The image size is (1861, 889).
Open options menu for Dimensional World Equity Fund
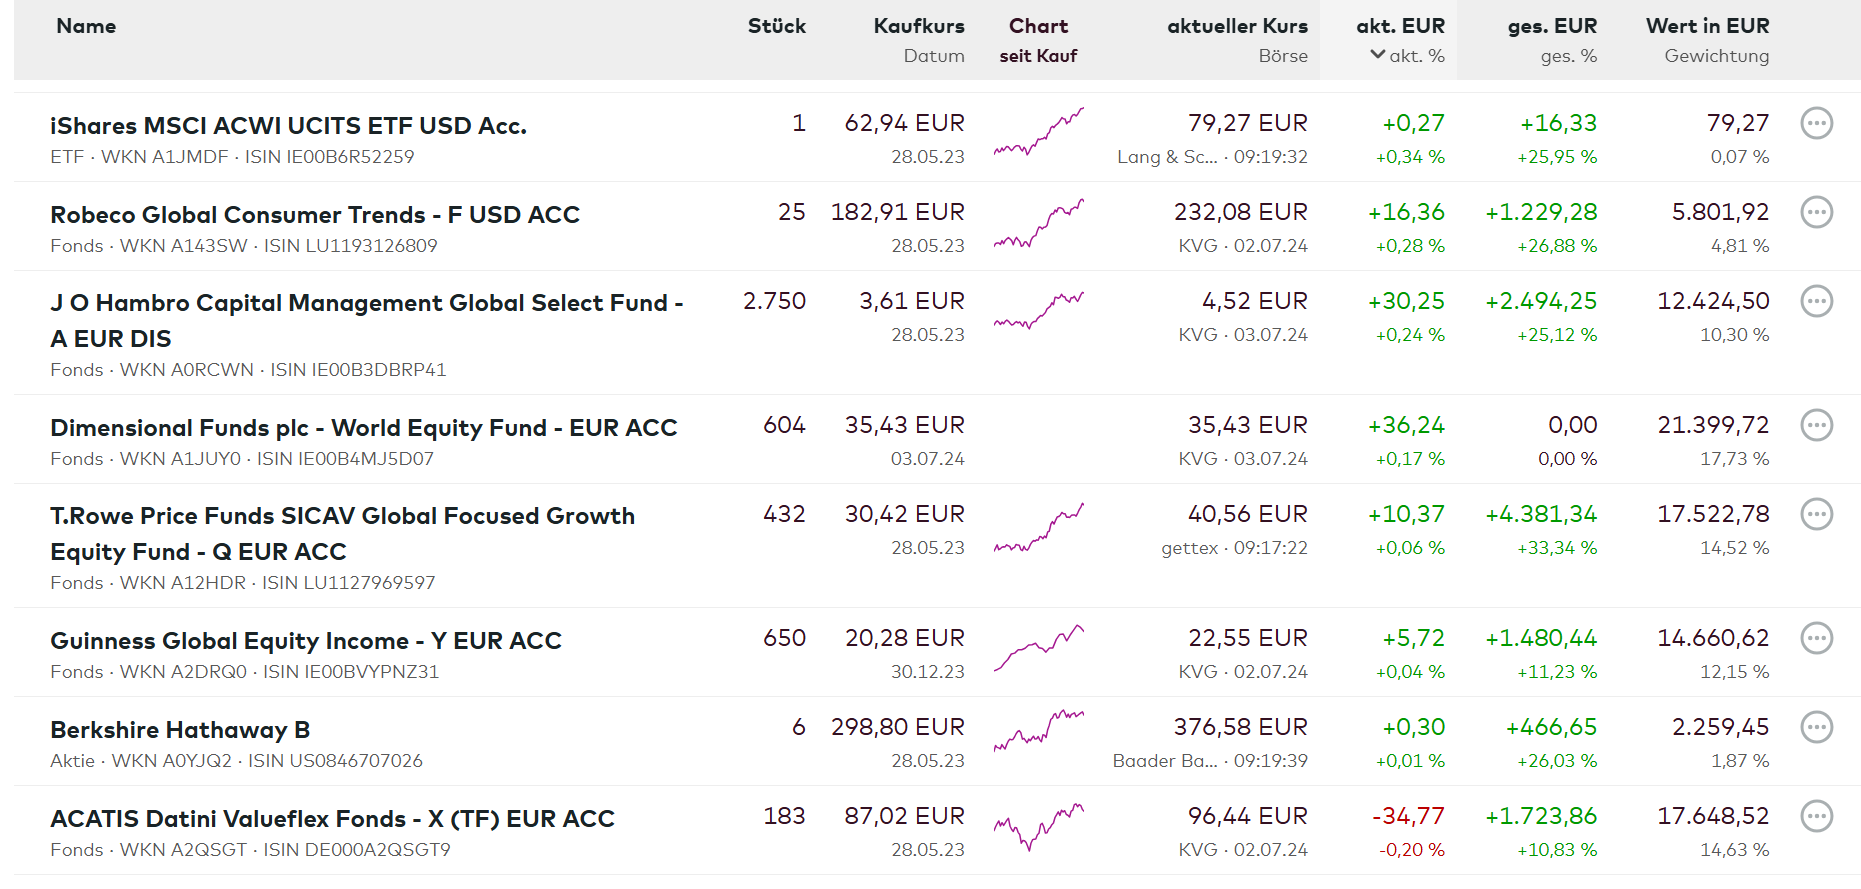click(x=1816, y=426)
